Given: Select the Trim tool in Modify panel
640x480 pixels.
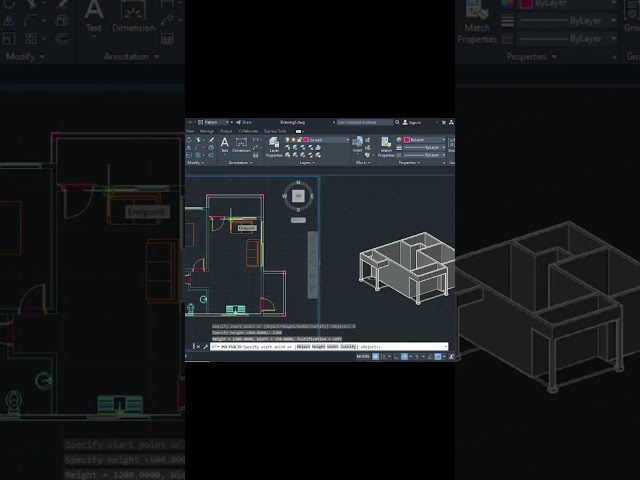Looking at the screenshot, I should (x=198, y=140).
